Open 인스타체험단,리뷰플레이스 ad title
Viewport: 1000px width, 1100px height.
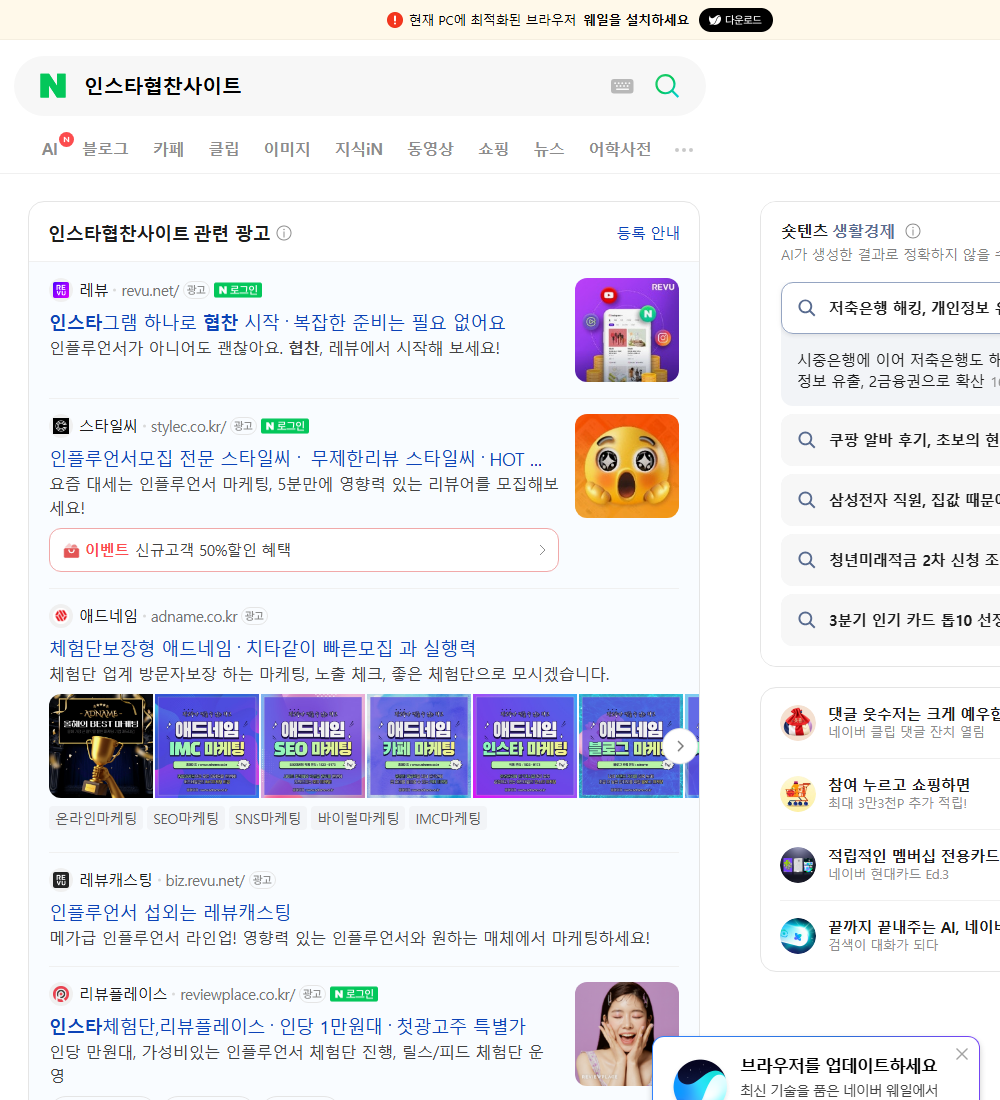(287, 1026)
